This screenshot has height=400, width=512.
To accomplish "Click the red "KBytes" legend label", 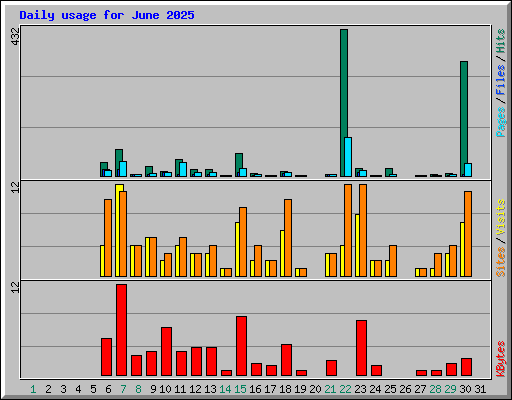I will coord(501,358).
